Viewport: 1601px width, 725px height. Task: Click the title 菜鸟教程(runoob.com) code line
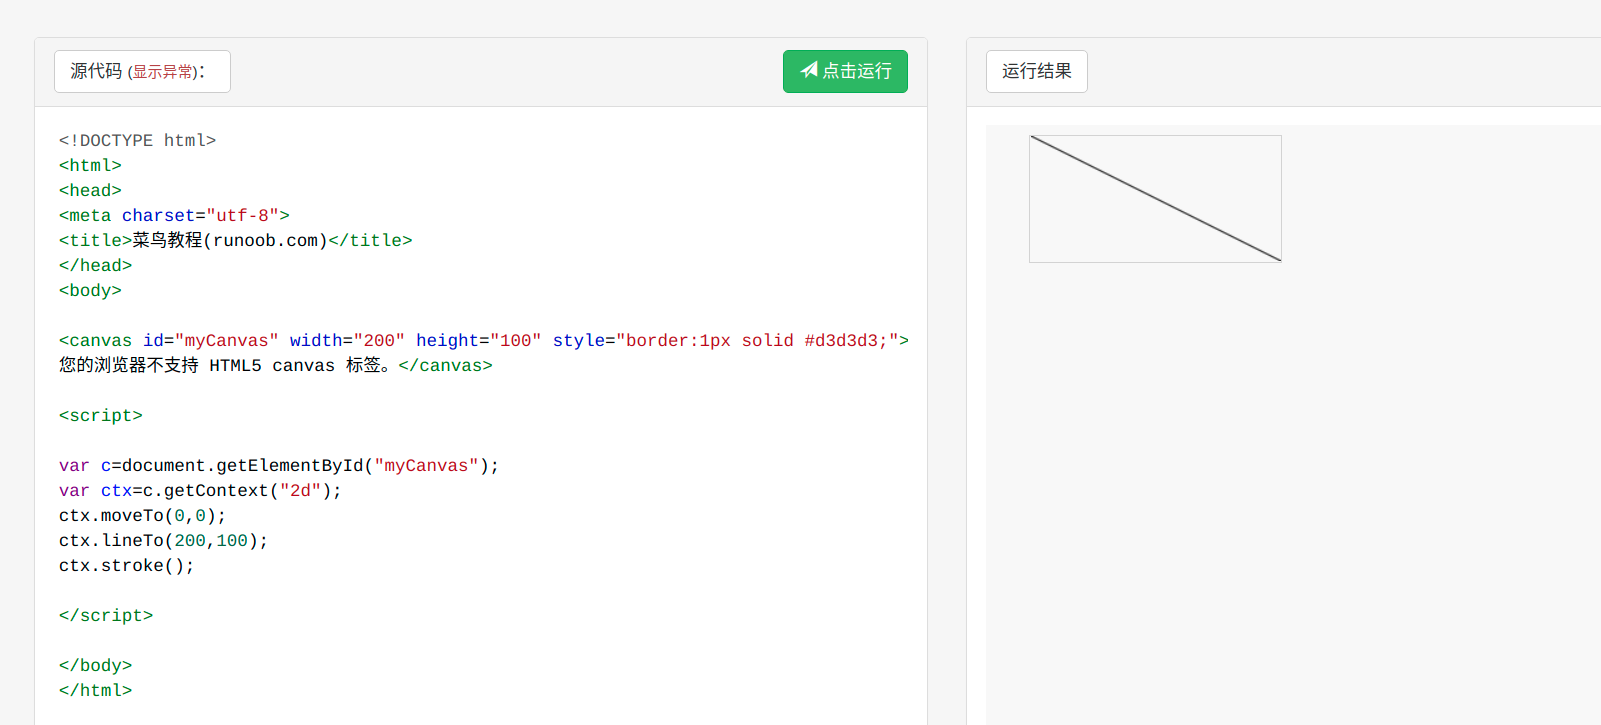point(235,241)
